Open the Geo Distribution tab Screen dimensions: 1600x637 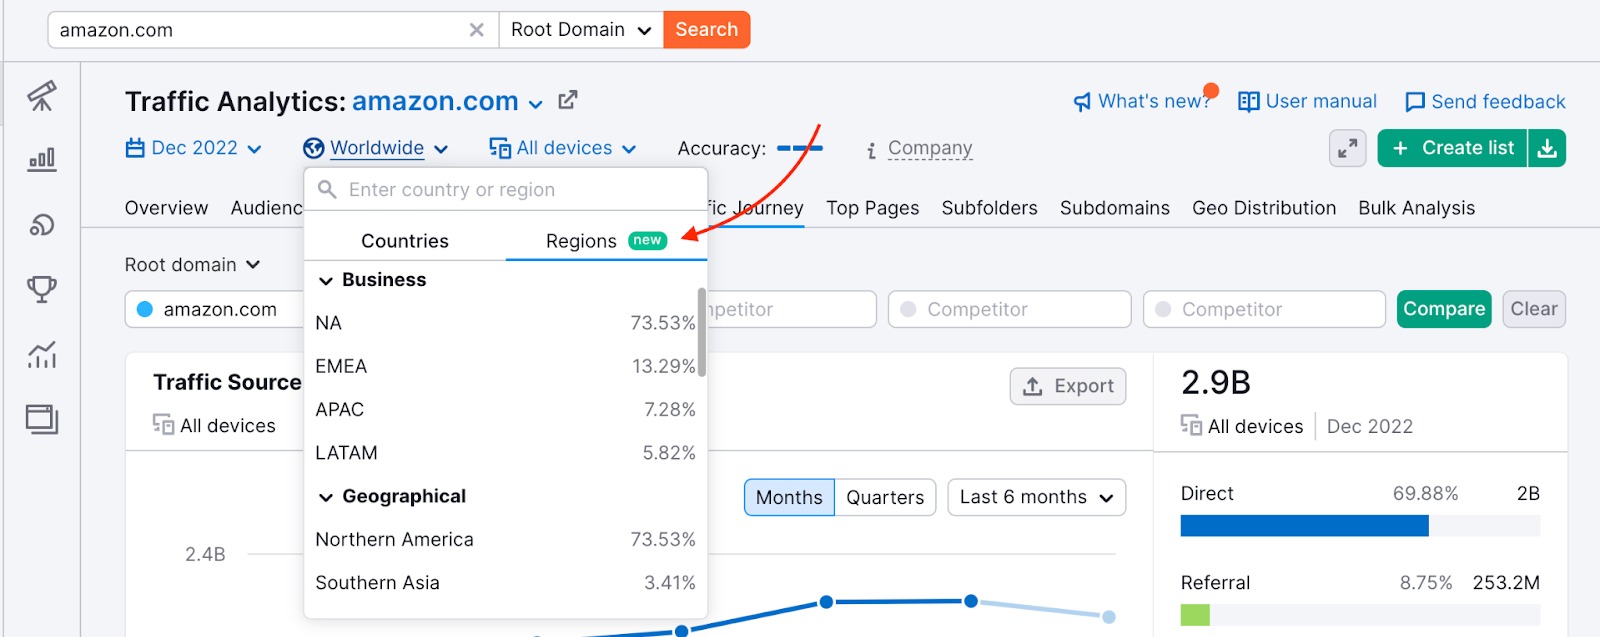click(1264, 208)
